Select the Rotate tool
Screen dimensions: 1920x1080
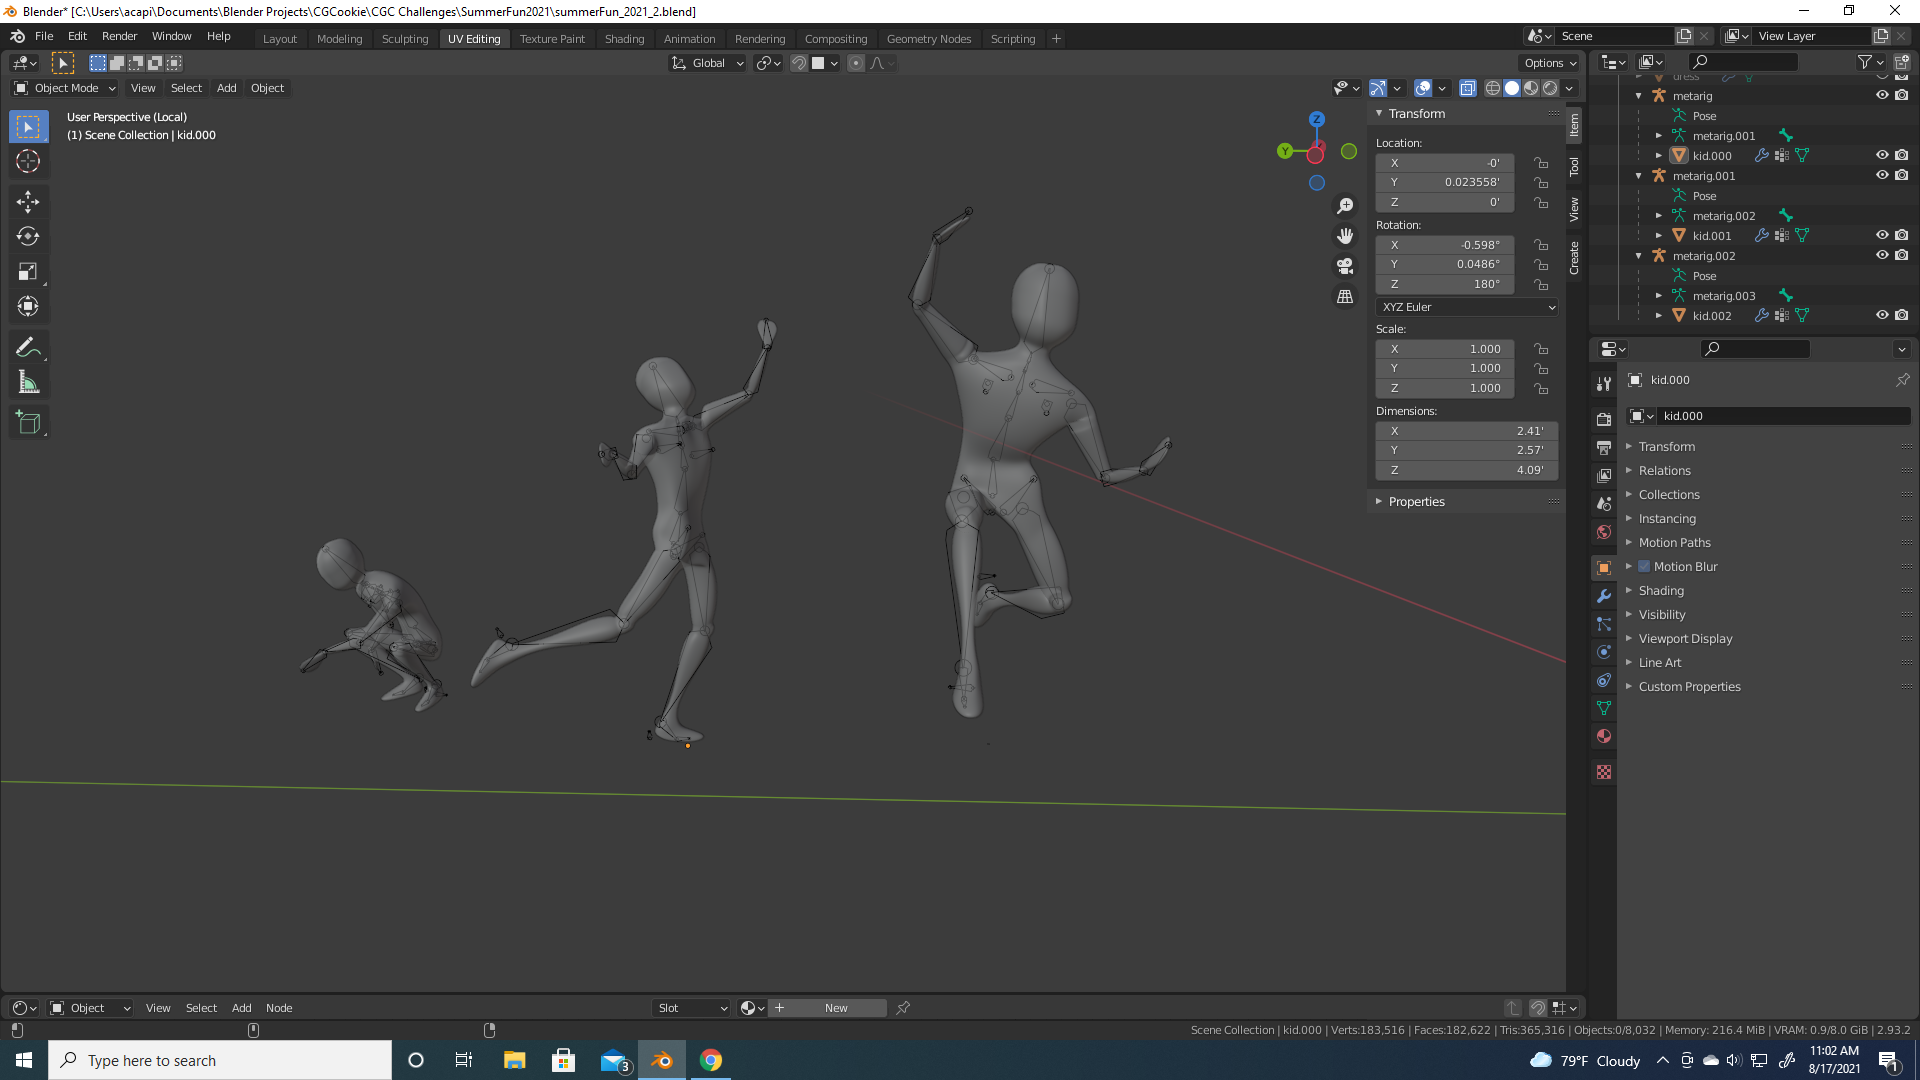pyautogui.click(x=28, y=237)
